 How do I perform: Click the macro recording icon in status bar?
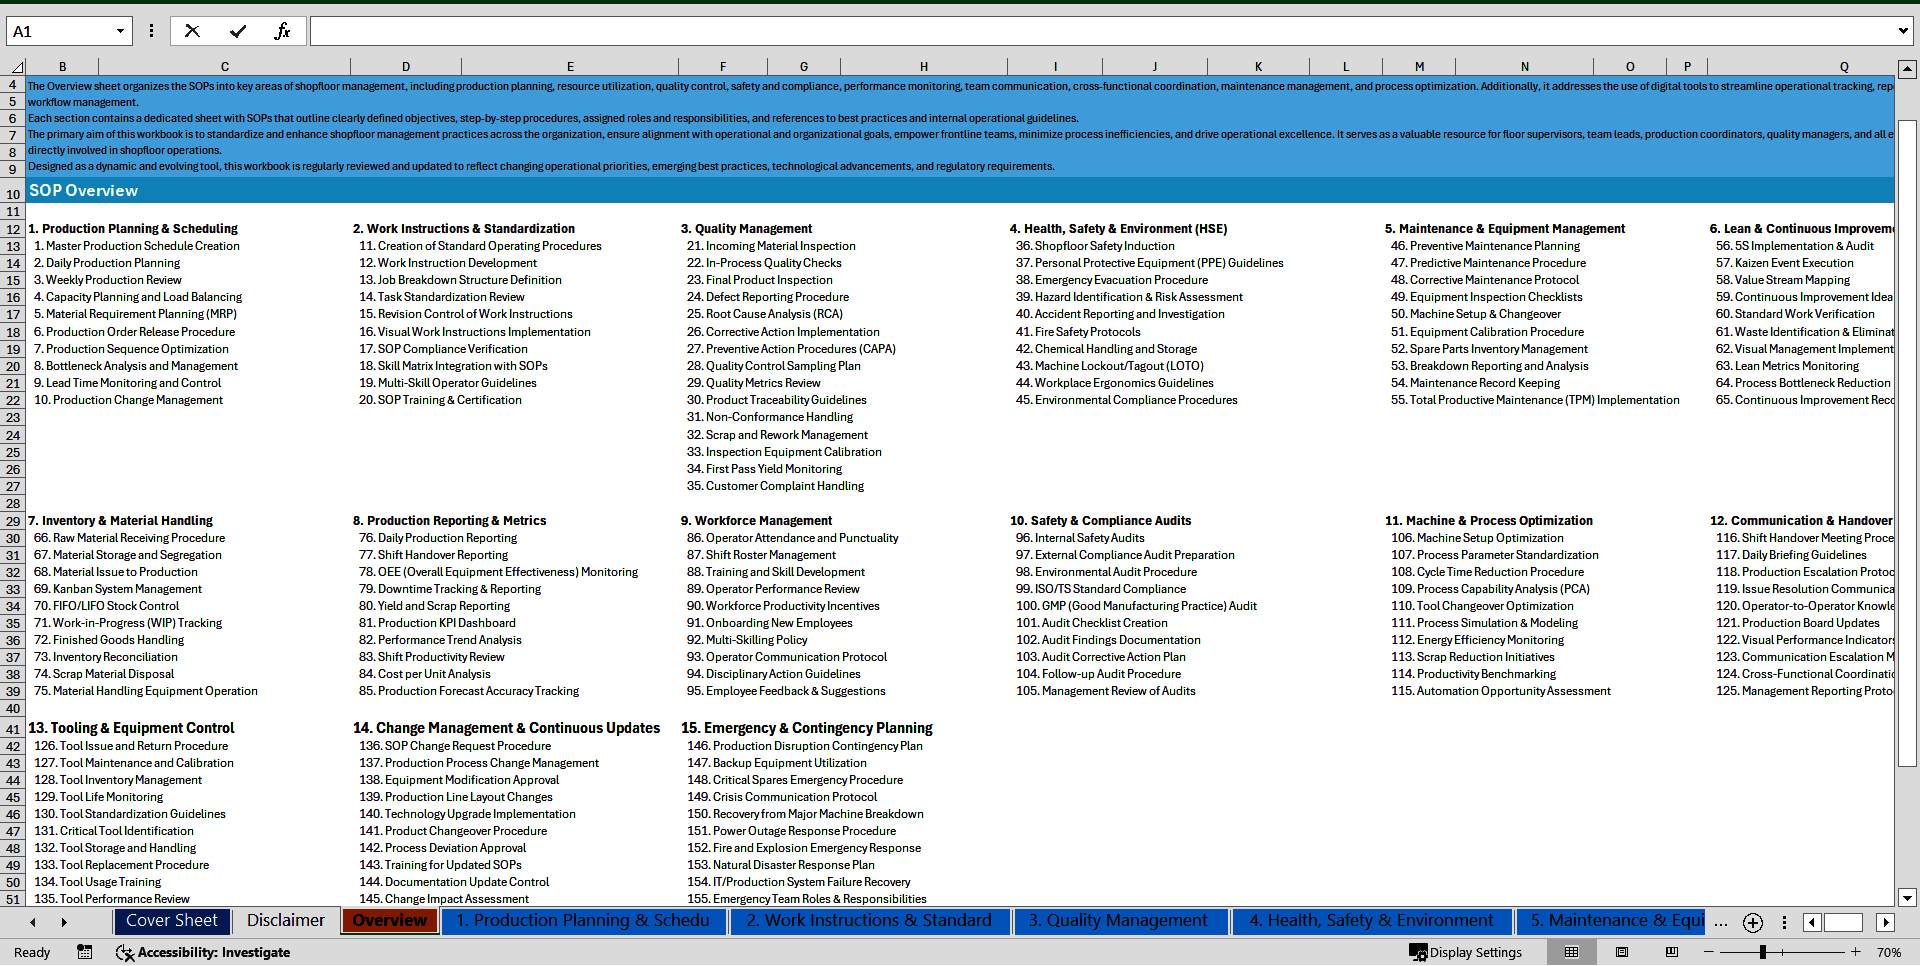click(85, 953)
